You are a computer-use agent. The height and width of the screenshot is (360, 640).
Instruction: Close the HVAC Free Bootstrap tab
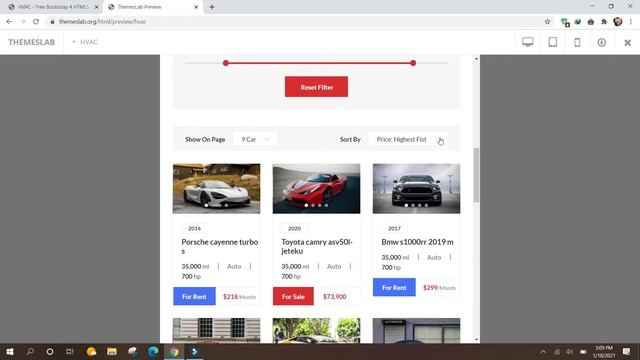pos(97,7)
